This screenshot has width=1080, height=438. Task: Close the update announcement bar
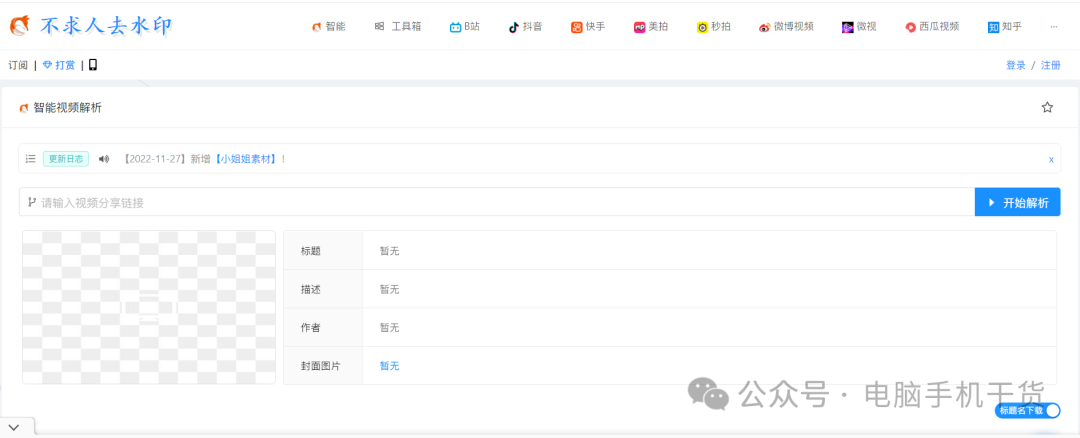pos(1051,159)
